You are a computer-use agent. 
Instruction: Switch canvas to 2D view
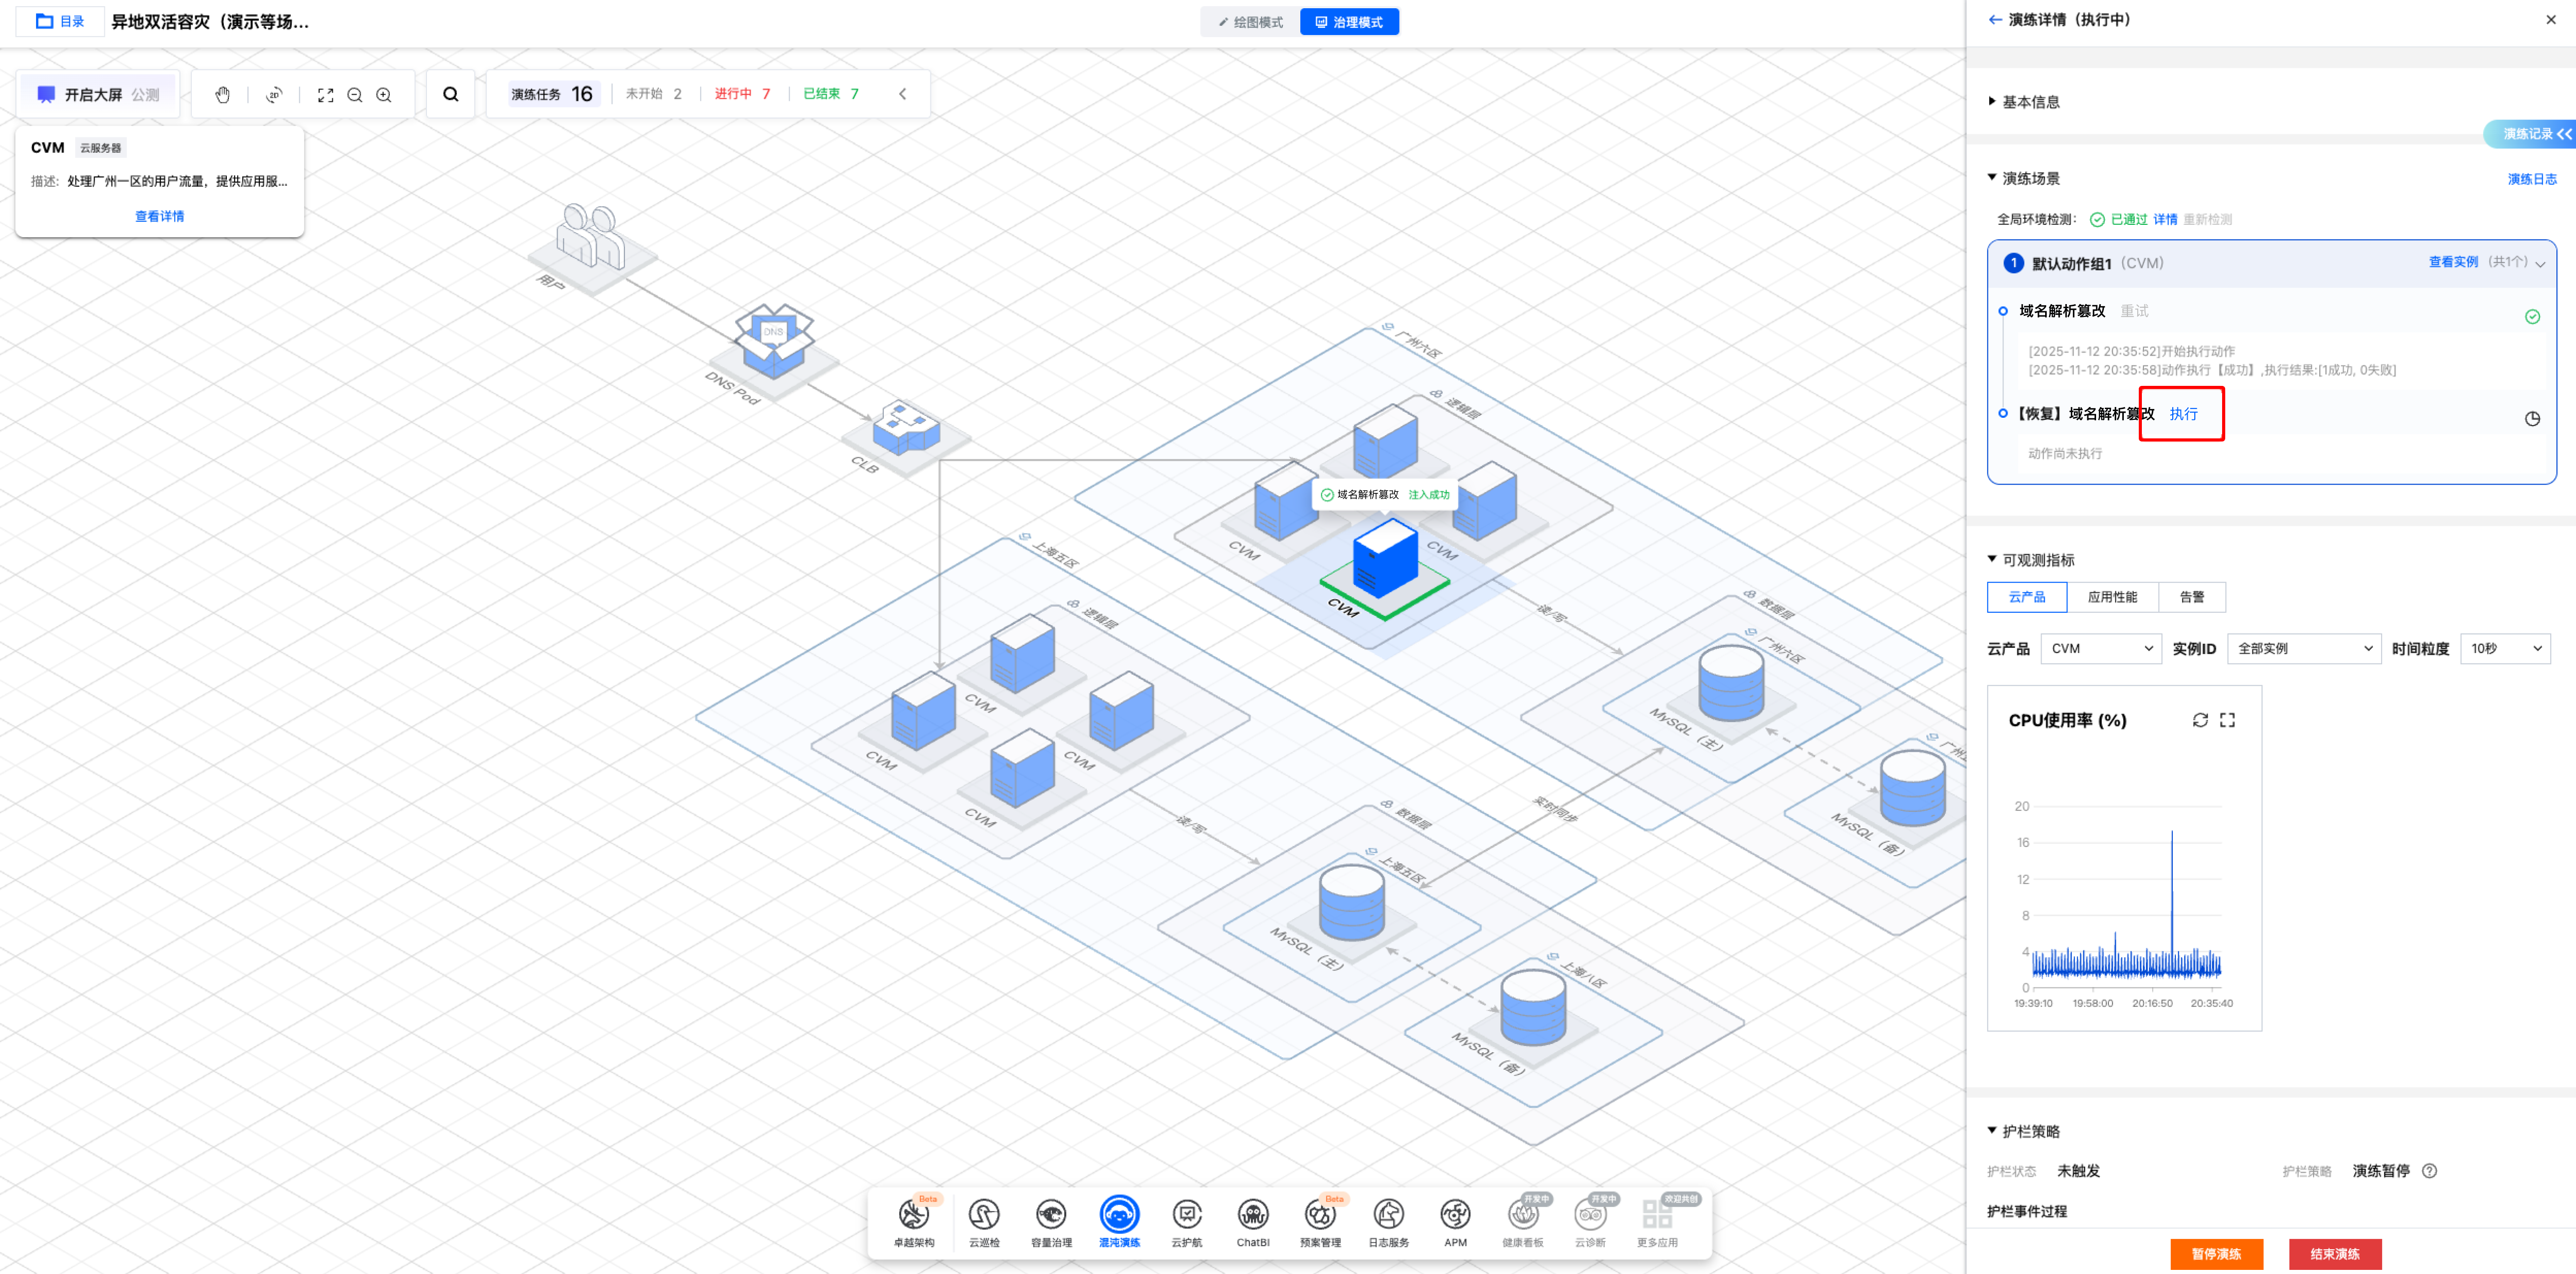[x=274, y=95]
